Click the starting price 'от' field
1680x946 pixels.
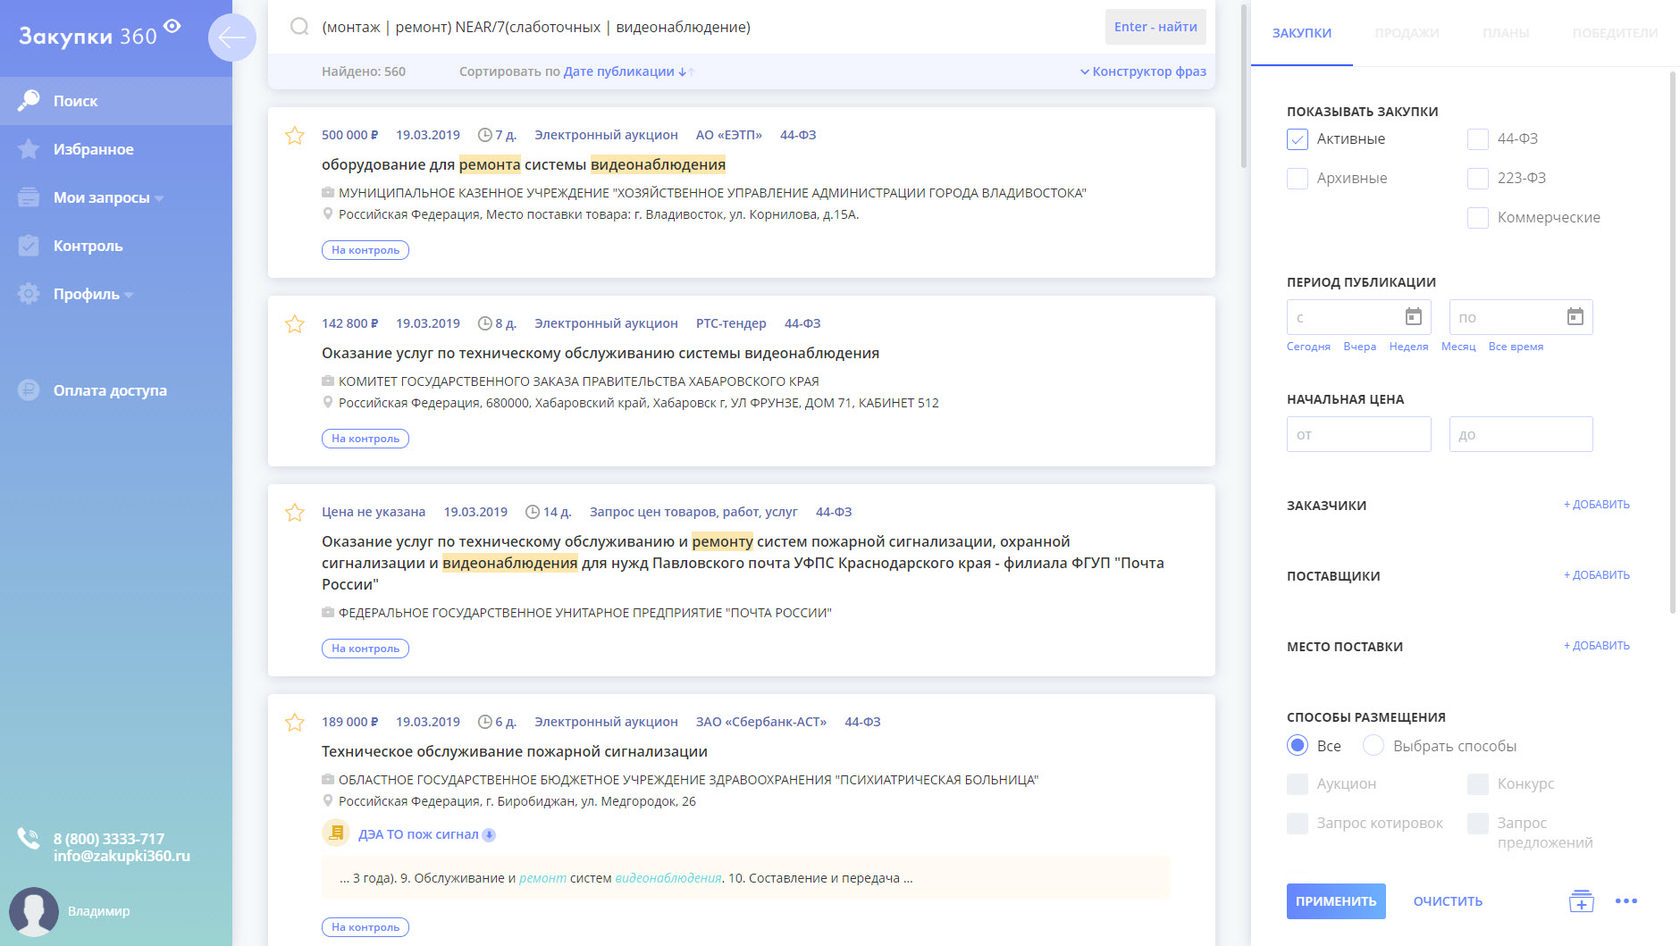[1359, 435]
